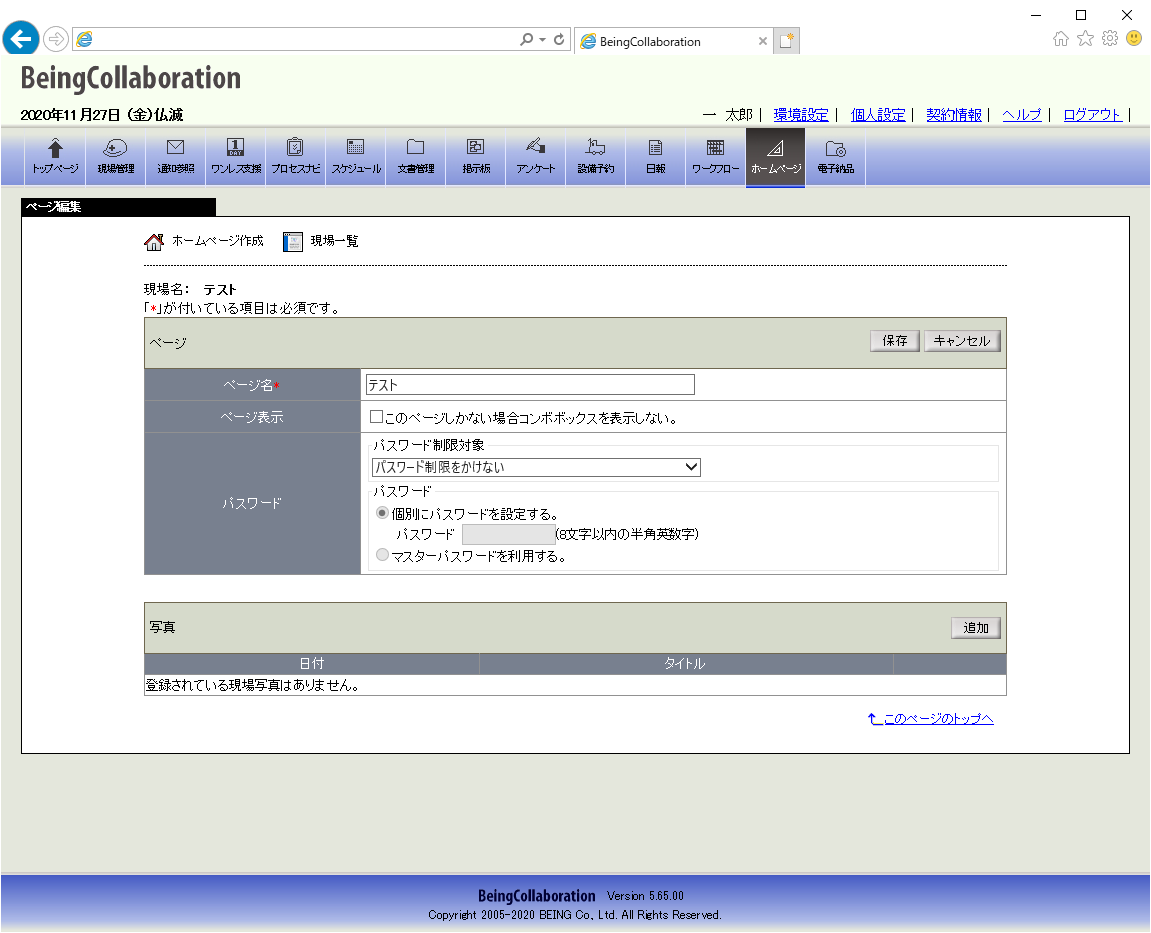The image size is (1151, 933).
Task: Open プロセスナビ clipboard icon
Action: [295, 156]
